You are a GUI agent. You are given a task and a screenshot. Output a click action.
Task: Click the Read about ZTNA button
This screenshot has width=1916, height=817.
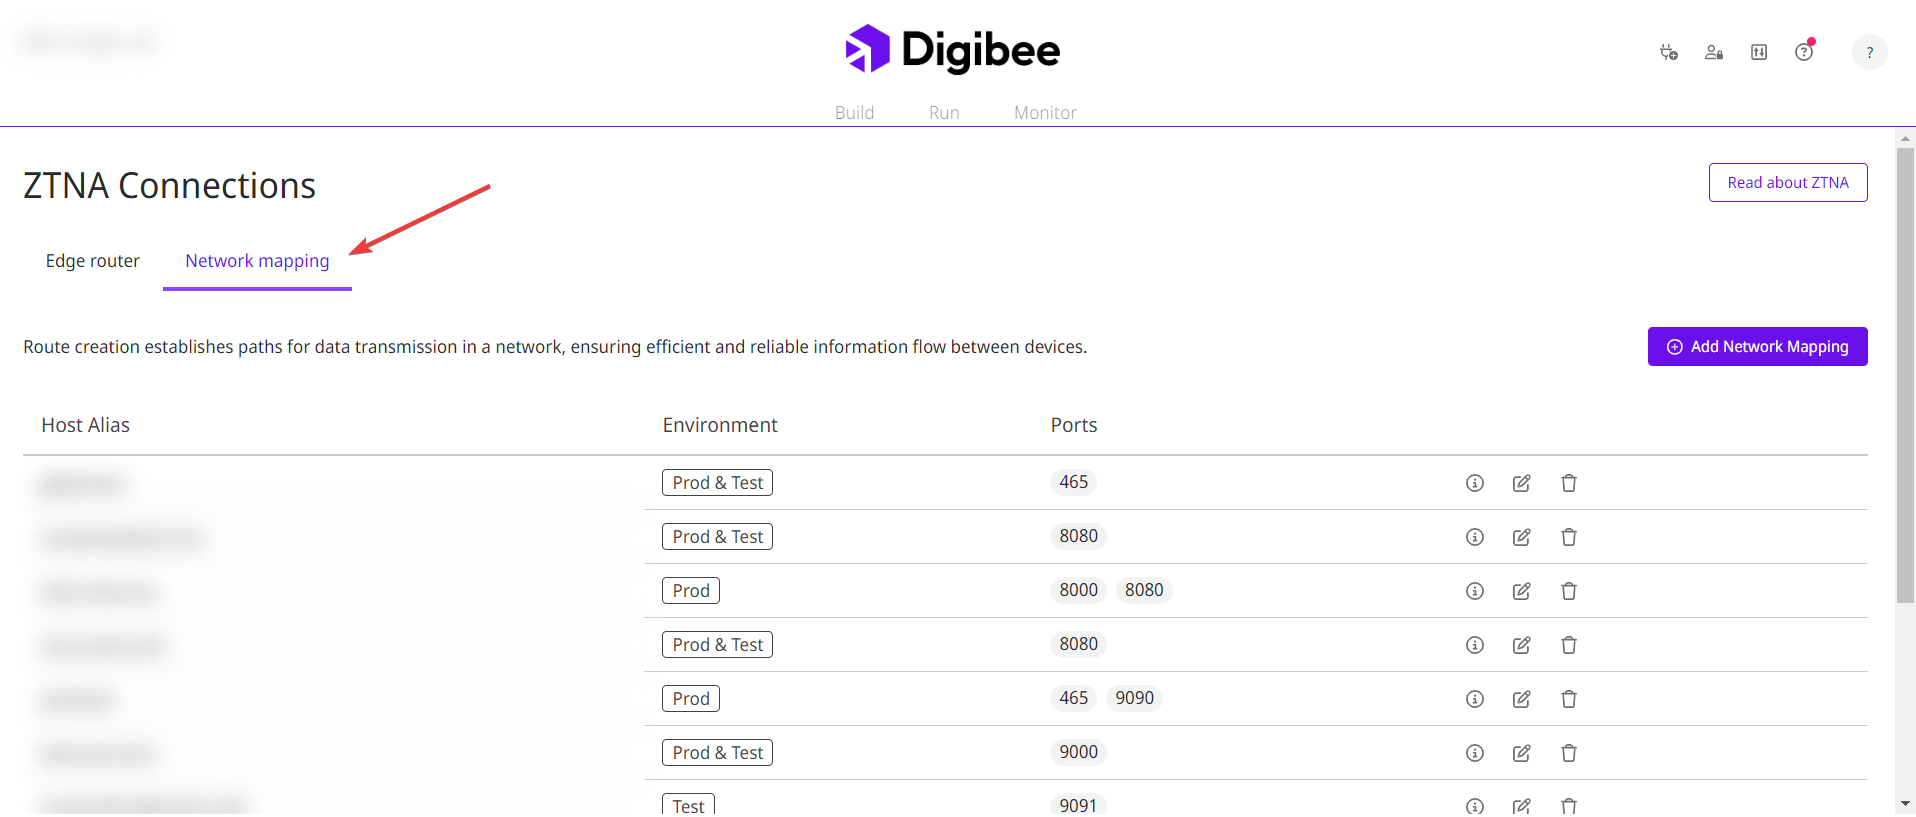click(1787, 183)
